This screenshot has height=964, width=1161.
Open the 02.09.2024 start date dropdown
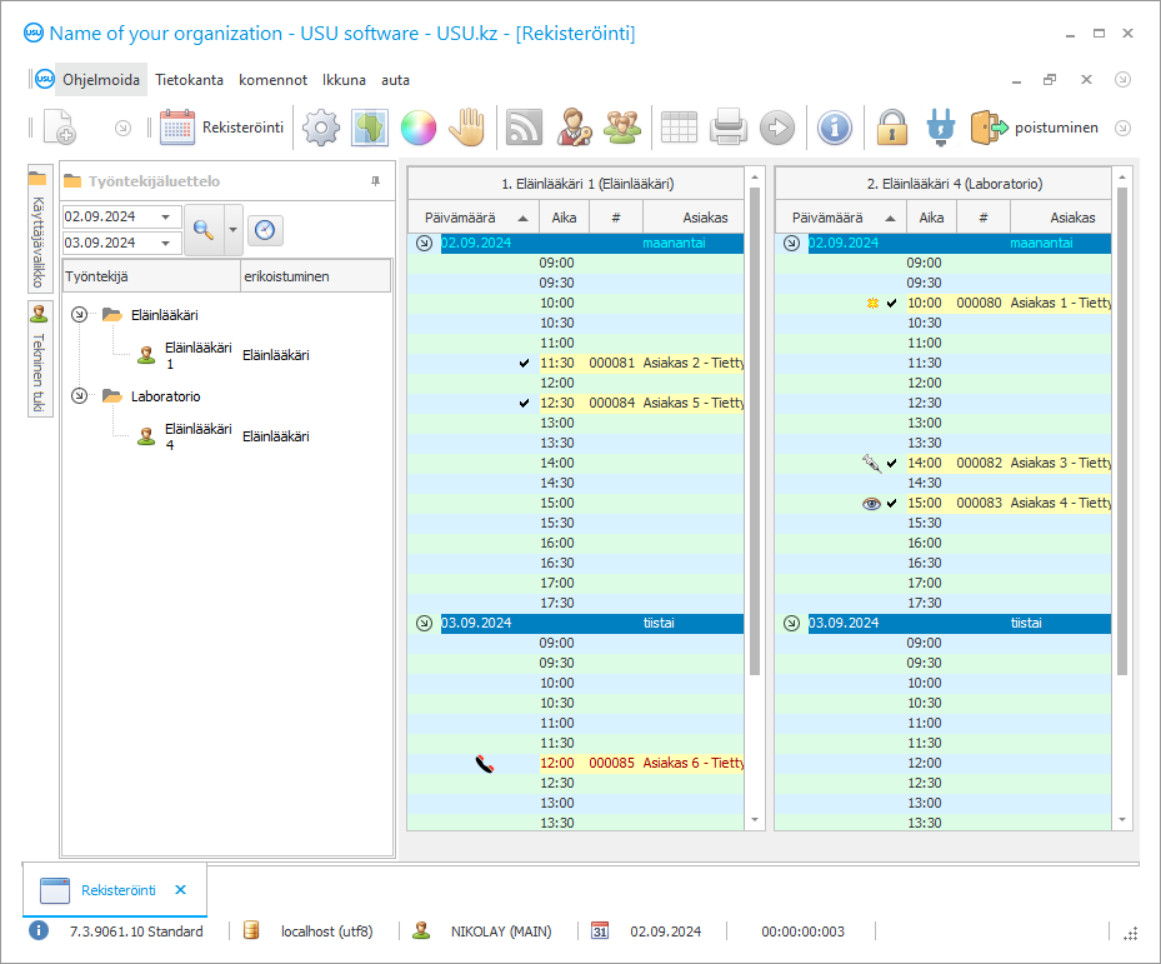[x=166, y=217]
